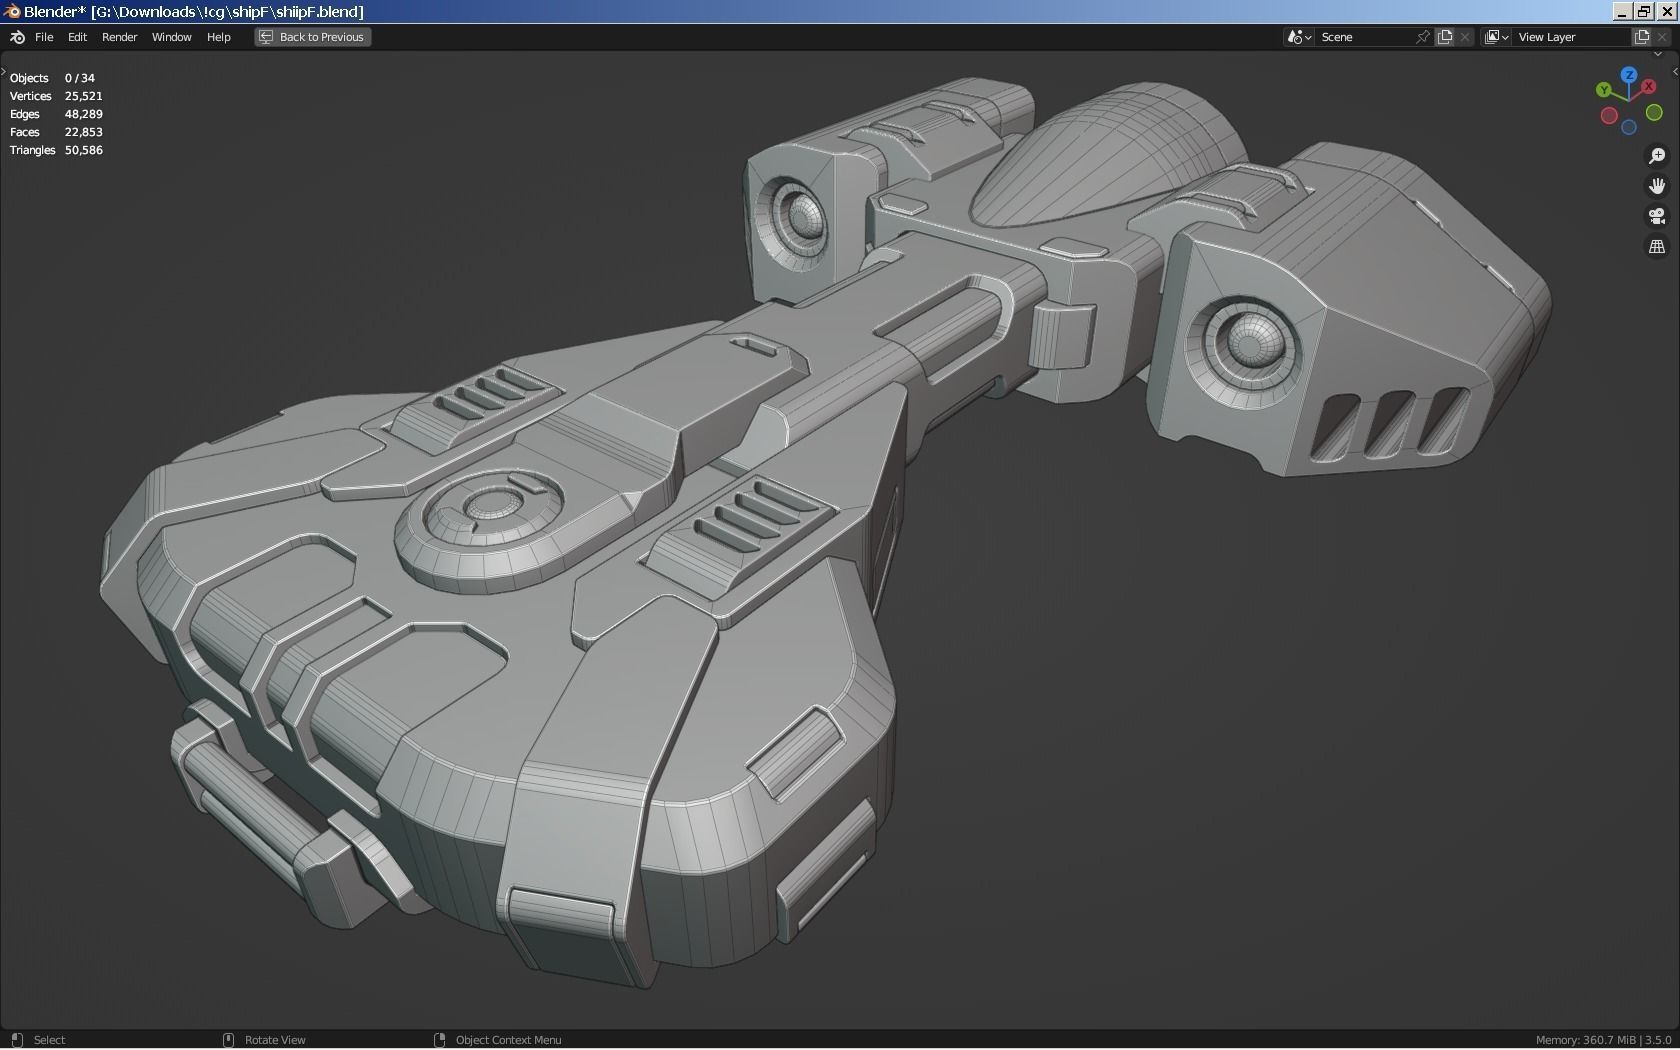Screen dimensions: 1680x1050
Task: Click Object Context Menu in the status bar
Action: pos(507,1040)
